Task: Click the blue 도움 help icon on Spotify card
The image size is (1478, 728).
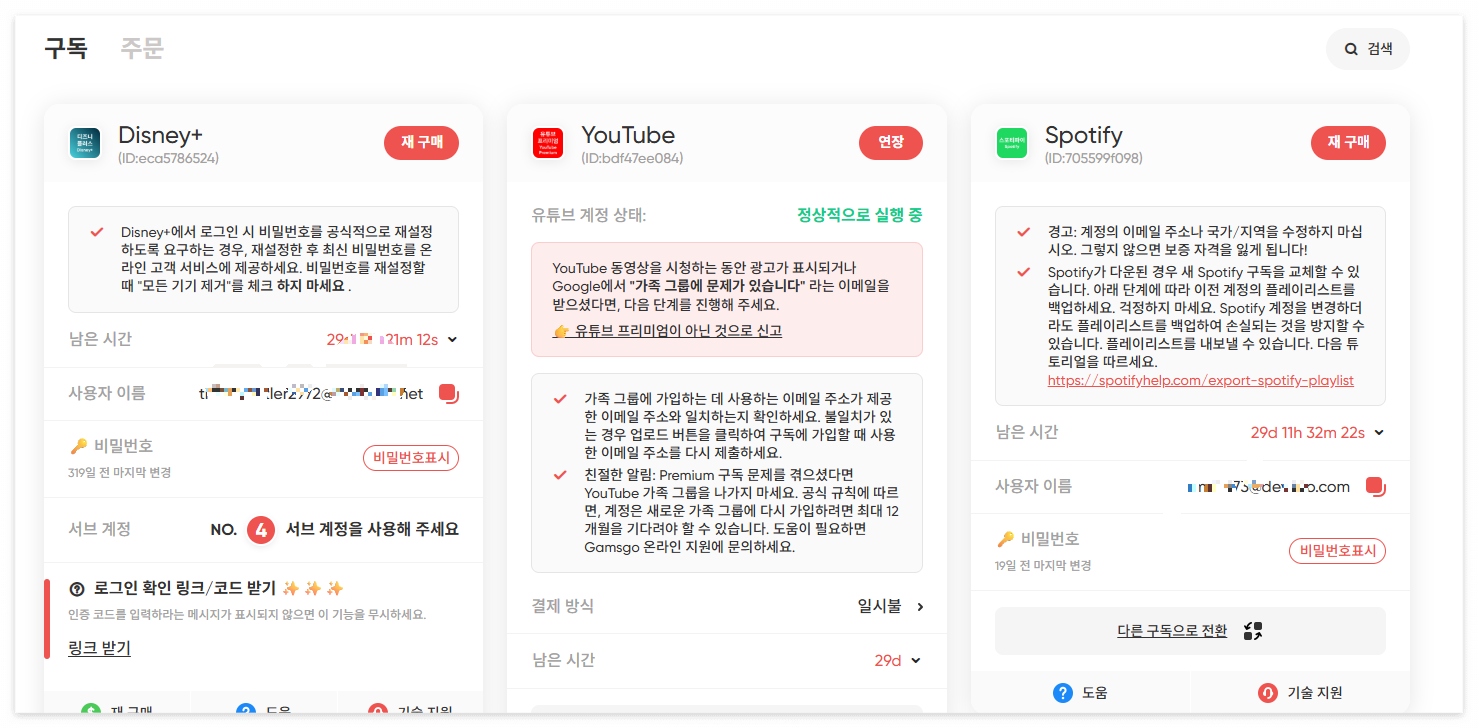Action: tap(1063, 692)
